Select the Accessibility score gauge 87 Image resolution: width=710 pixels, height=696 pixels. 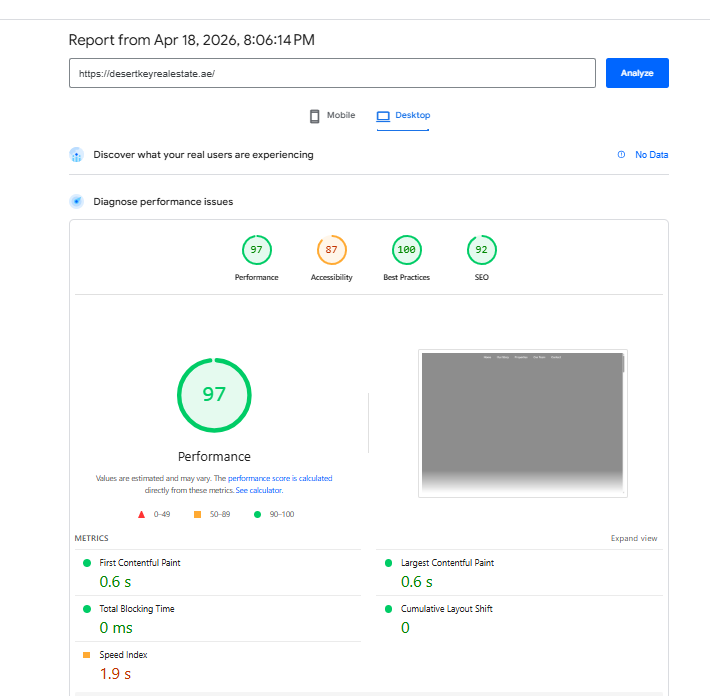(x=332, y=250)
